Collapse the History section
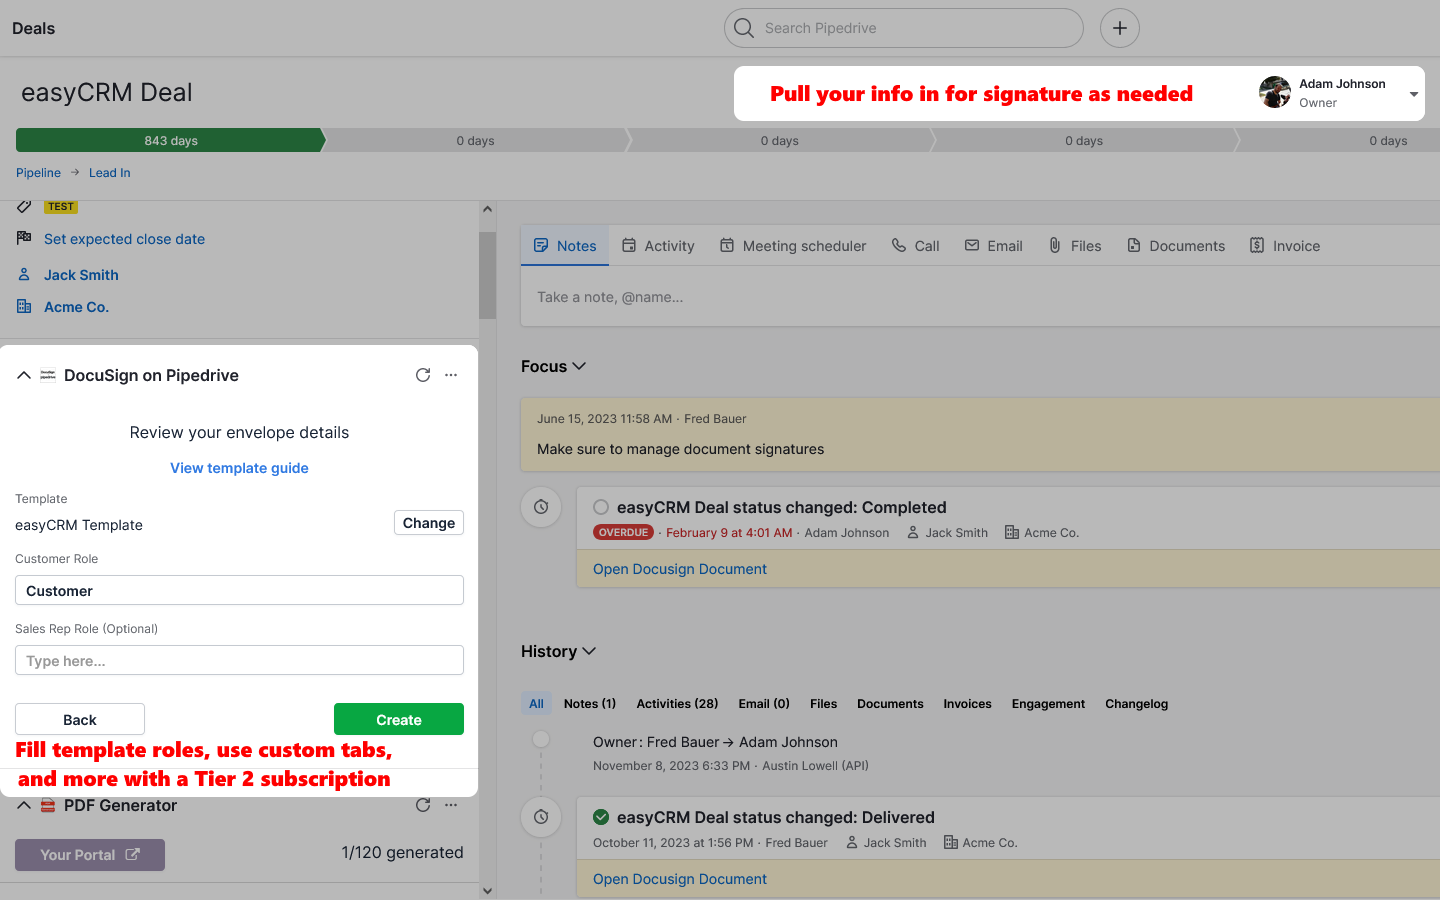The width and height of the screenshot is (1440, 900). coord(589,651)
